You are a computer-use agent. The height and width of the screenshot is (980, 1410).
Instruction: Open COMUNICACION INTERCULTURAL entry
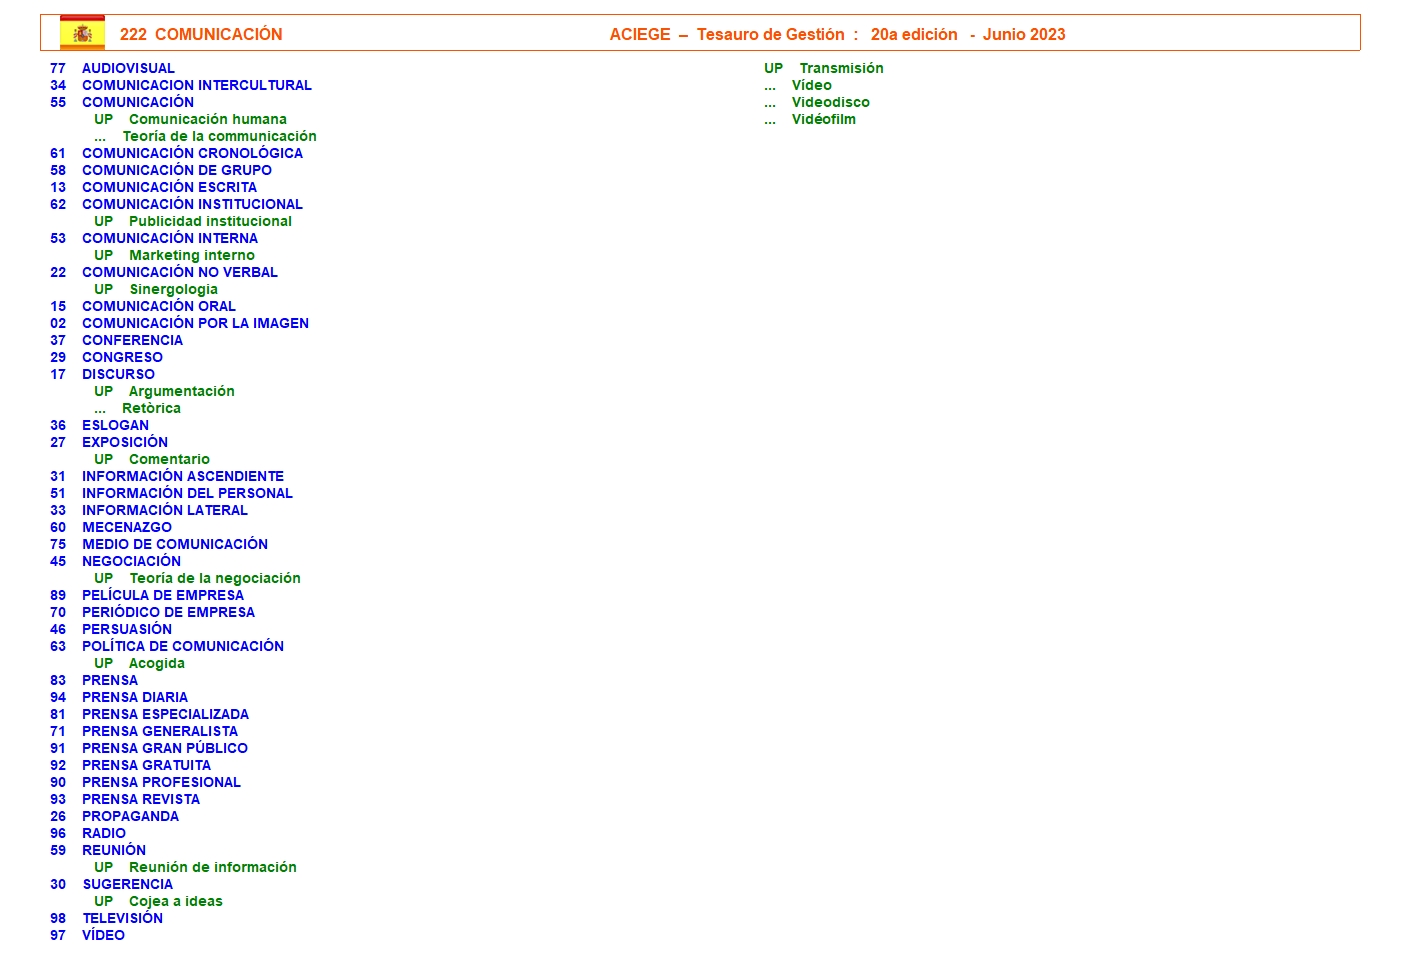[x=196, y=85]
